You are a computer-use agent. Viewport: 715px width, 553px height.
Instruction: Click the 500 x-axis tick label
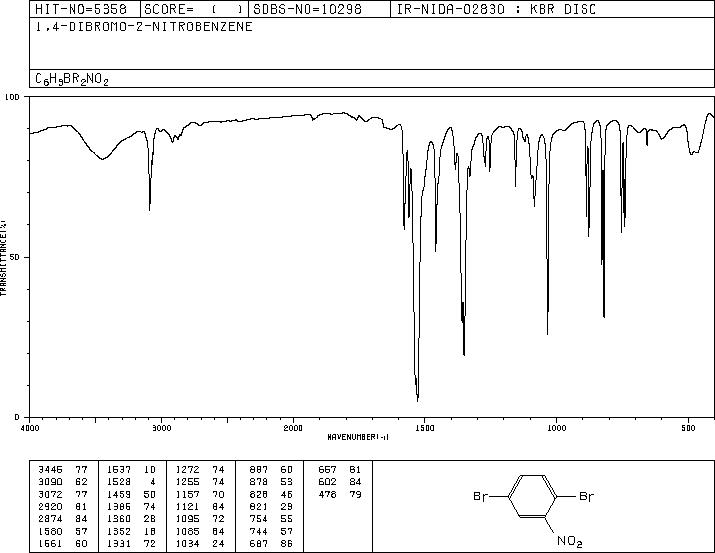point(688,428)
